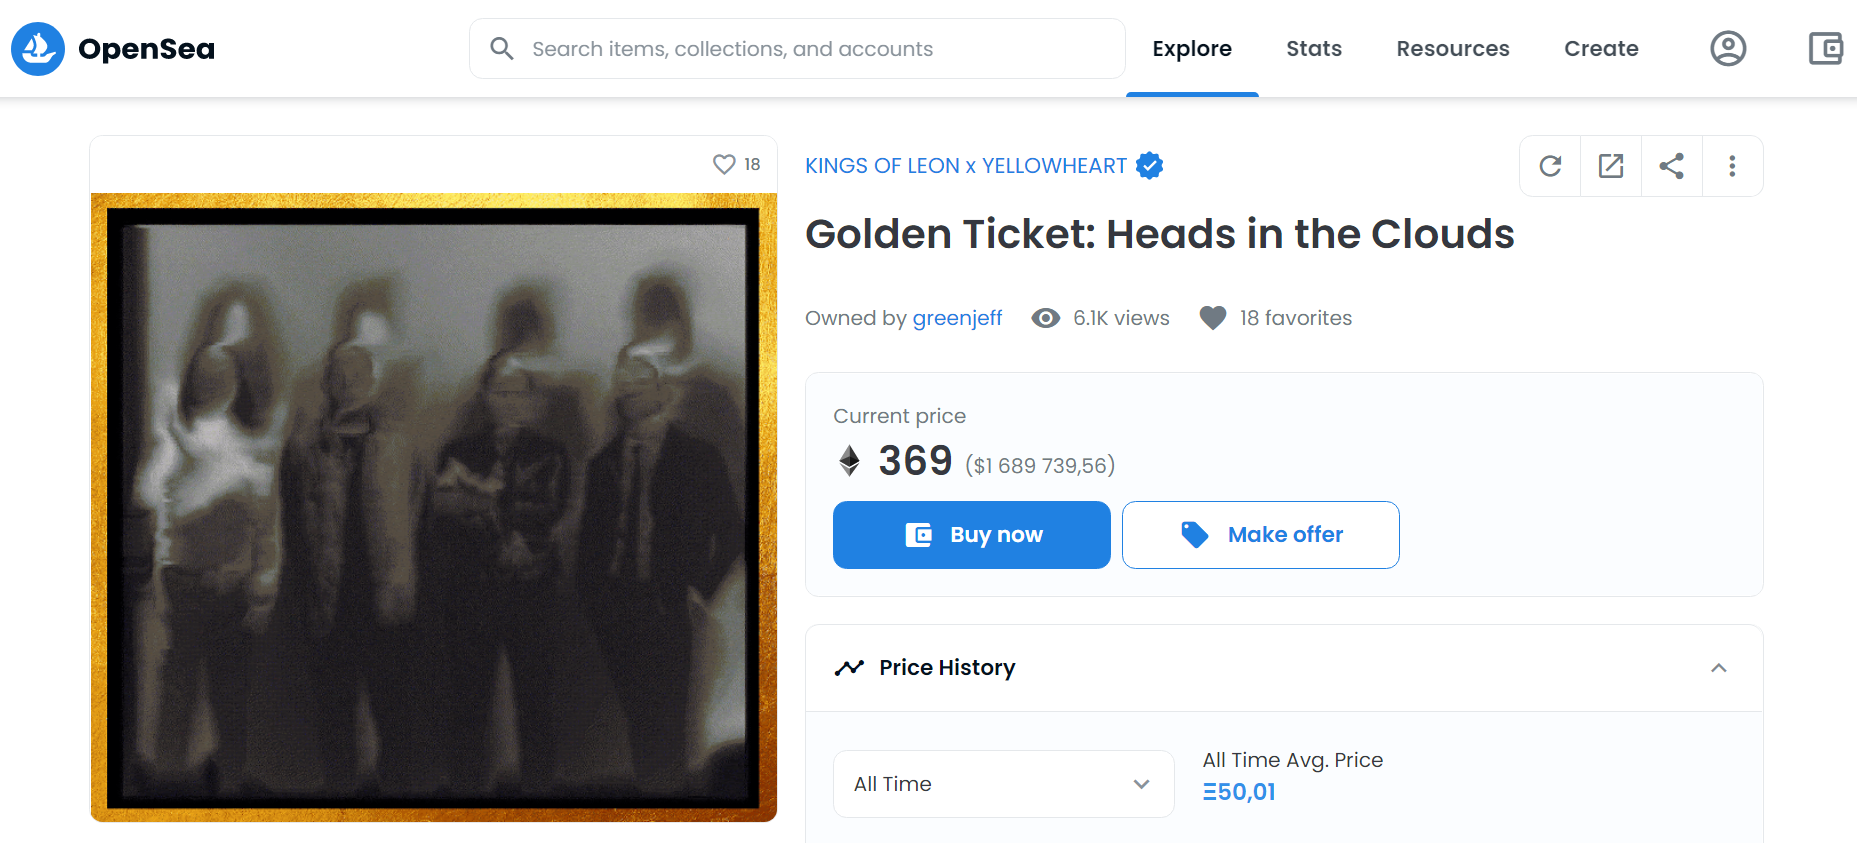
Task: Open the Resources menu
Action: tap(1452, 48)
